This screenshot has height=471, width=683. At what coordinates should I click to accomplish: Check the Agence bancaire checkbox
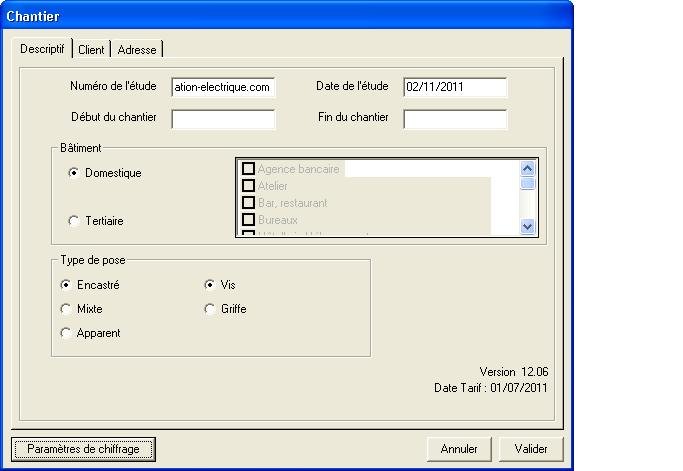(248, 169)
